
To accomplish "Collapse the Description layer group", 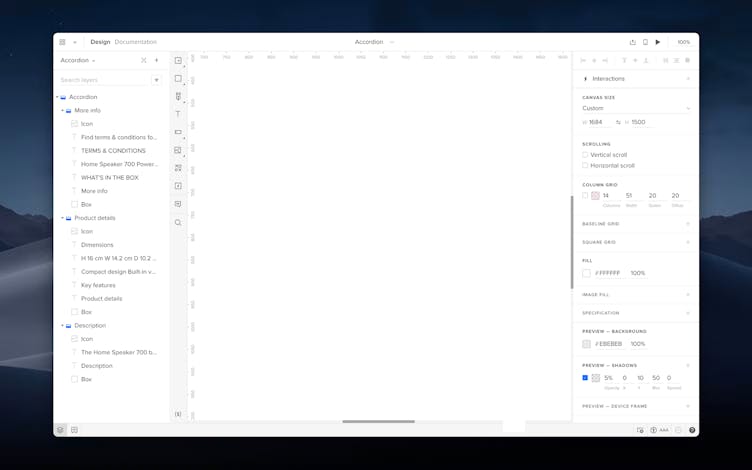I will coord(62,325).
